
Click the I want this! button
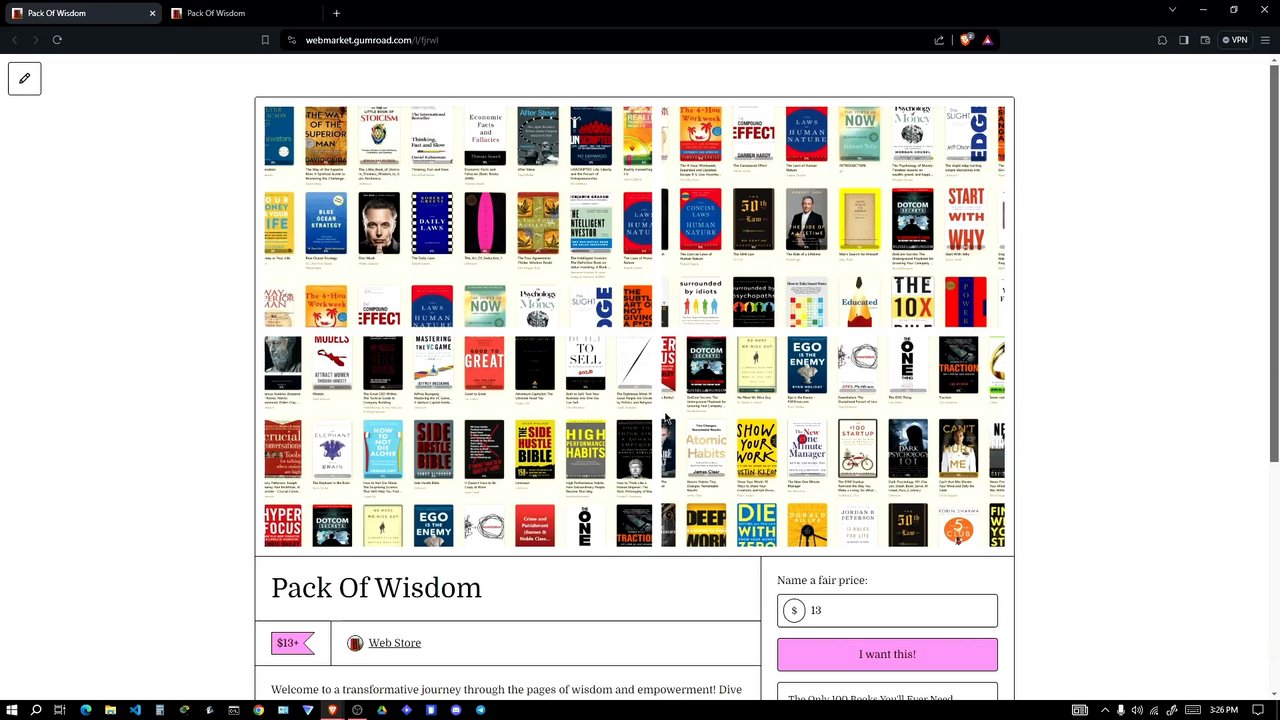[x=887, y=654]
